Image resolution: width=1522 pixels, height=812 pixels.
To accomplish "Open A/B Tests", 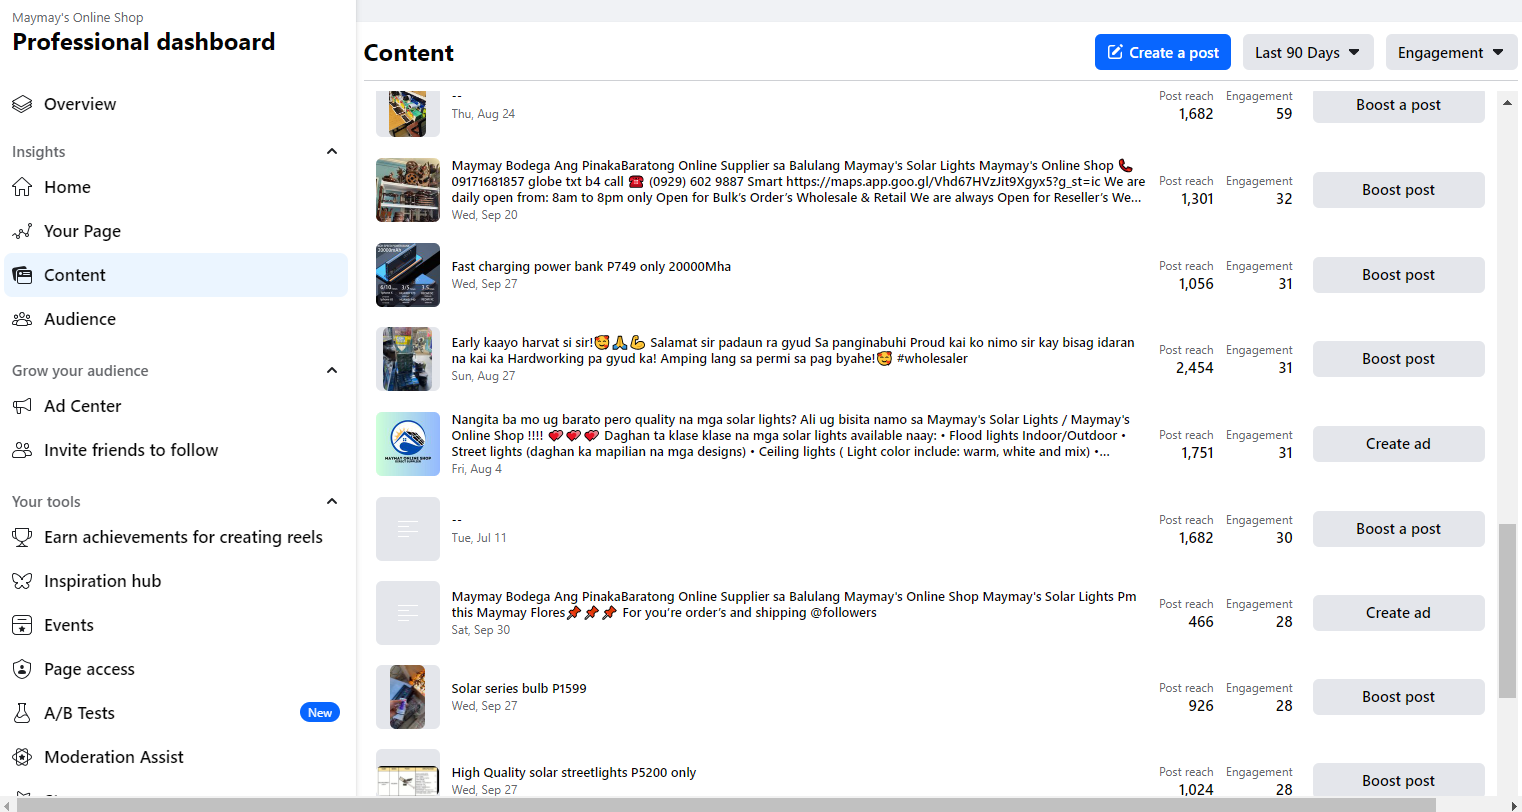I will pyautogui.click(x=176, y=713).
